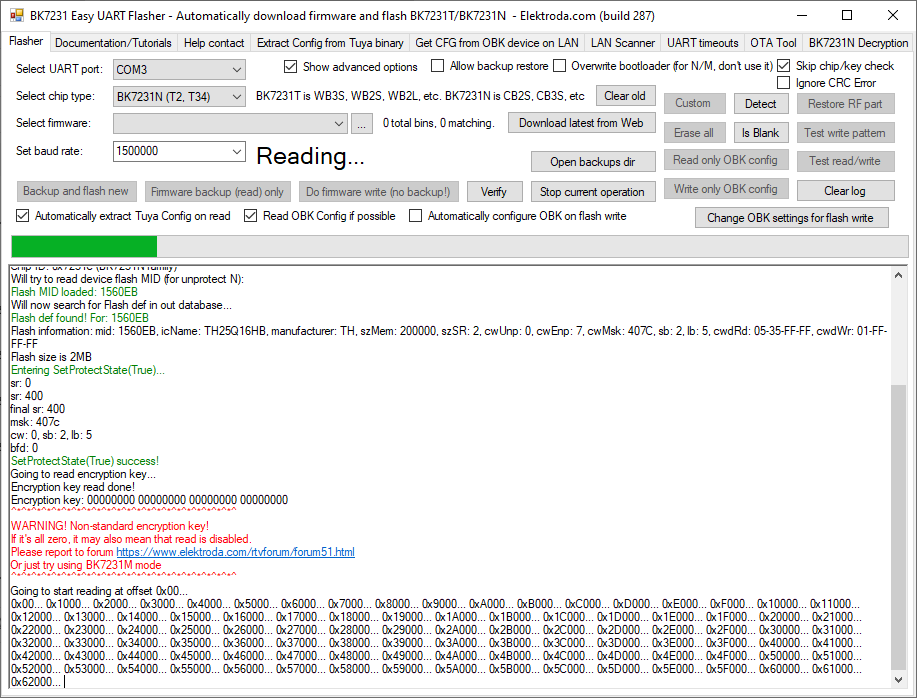Click Restore RF part button
The image size is (917, 698).
[x=845, y=104]
